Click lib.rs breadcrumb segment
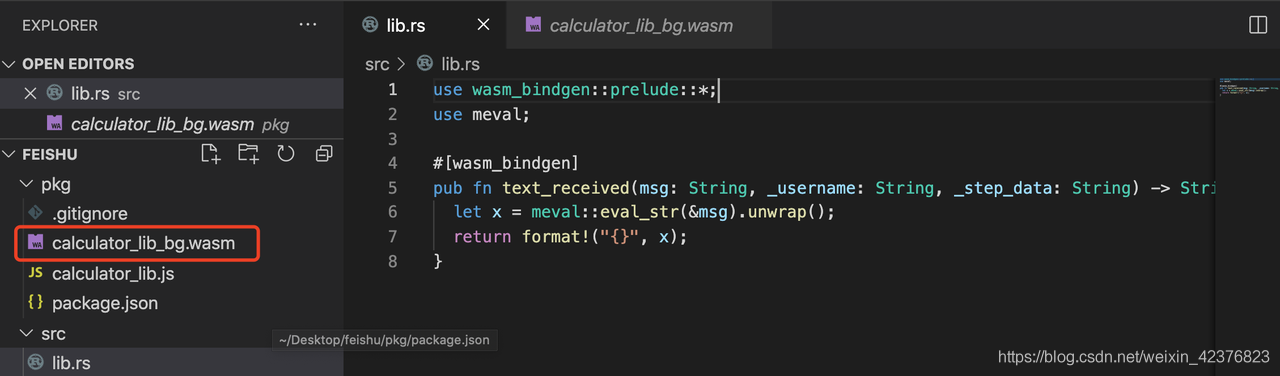The image size is (1280, 376). [x=461, y=64]
